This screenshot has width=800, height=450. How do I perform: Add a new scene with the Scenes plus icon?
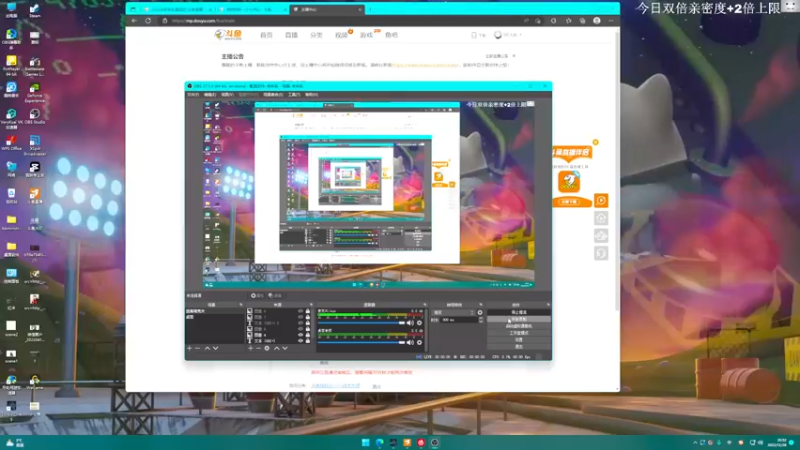[189, 348]
